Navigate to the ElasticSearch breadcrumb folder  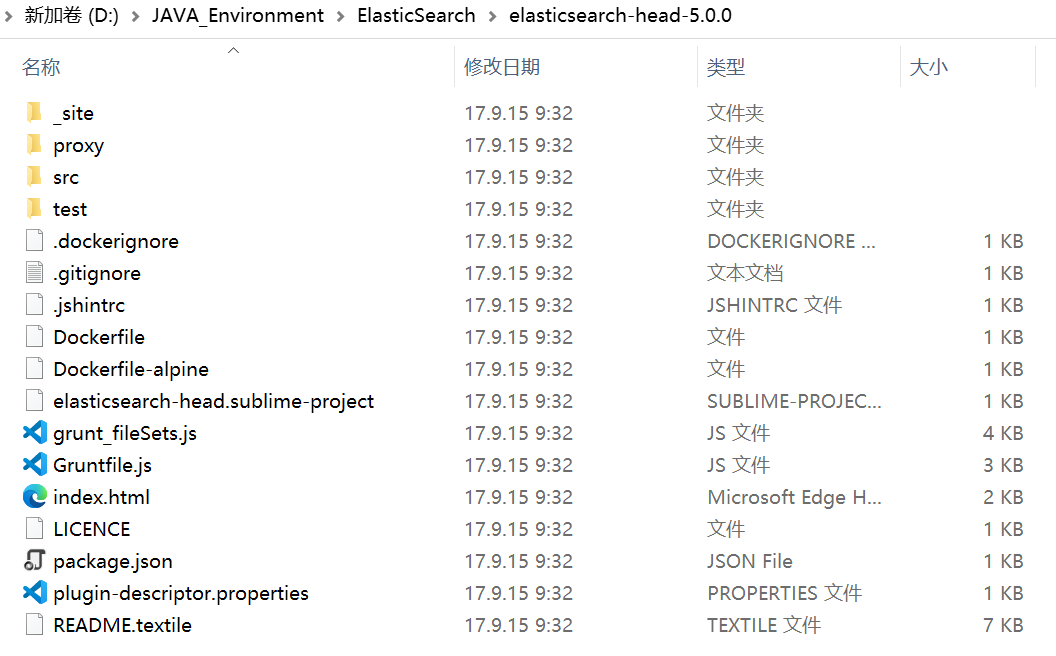pyautogui.click(x=416, y=16)
